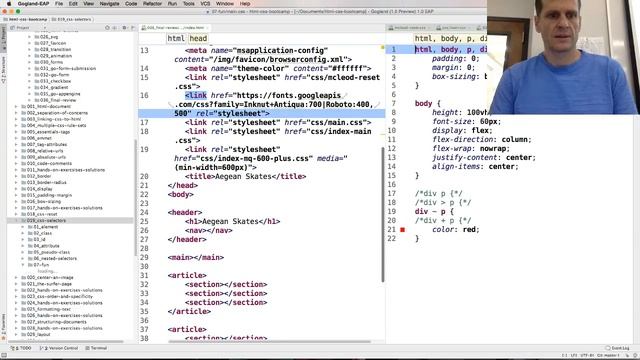Open the TODO tool window

point(21,348)
